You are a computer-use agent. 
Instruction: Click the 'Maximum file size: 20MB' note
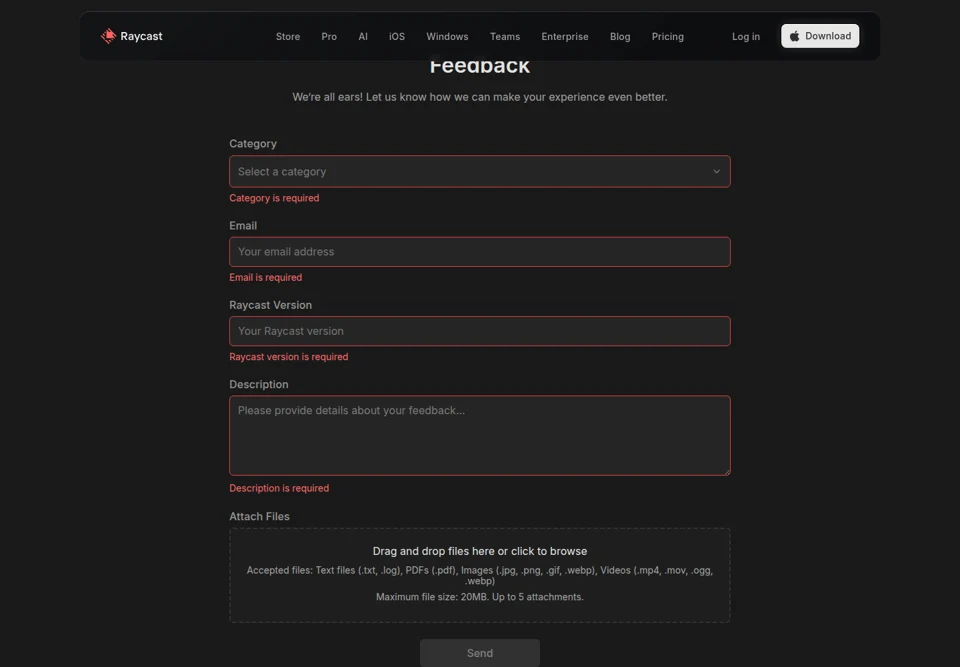pos(479,597)
